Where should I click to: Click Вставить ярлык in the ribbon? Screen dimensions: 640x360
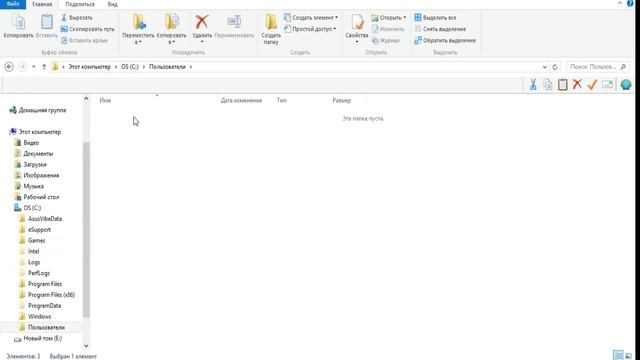[84, 40]
